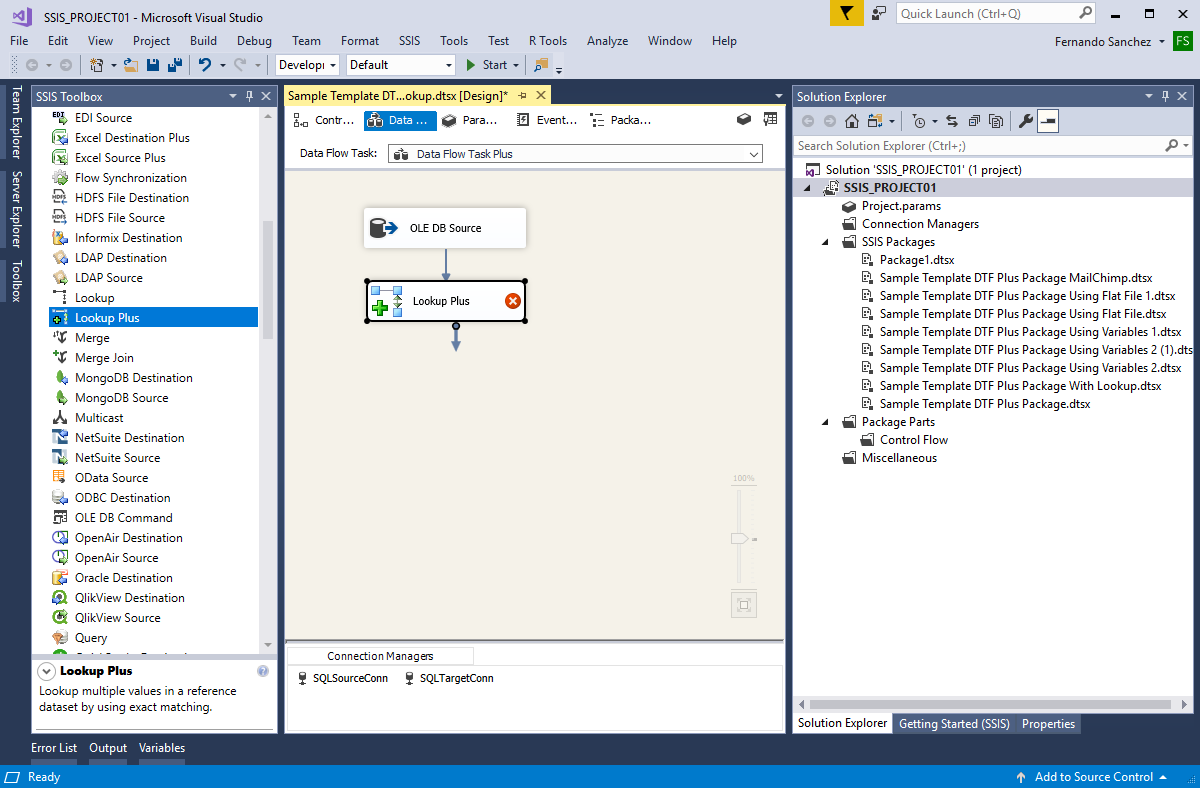Image resolution: width=1200 pixels, height=788 pixels.
Task: Click Collapse All icon in Solution Explorer
Action: [973, 121]
